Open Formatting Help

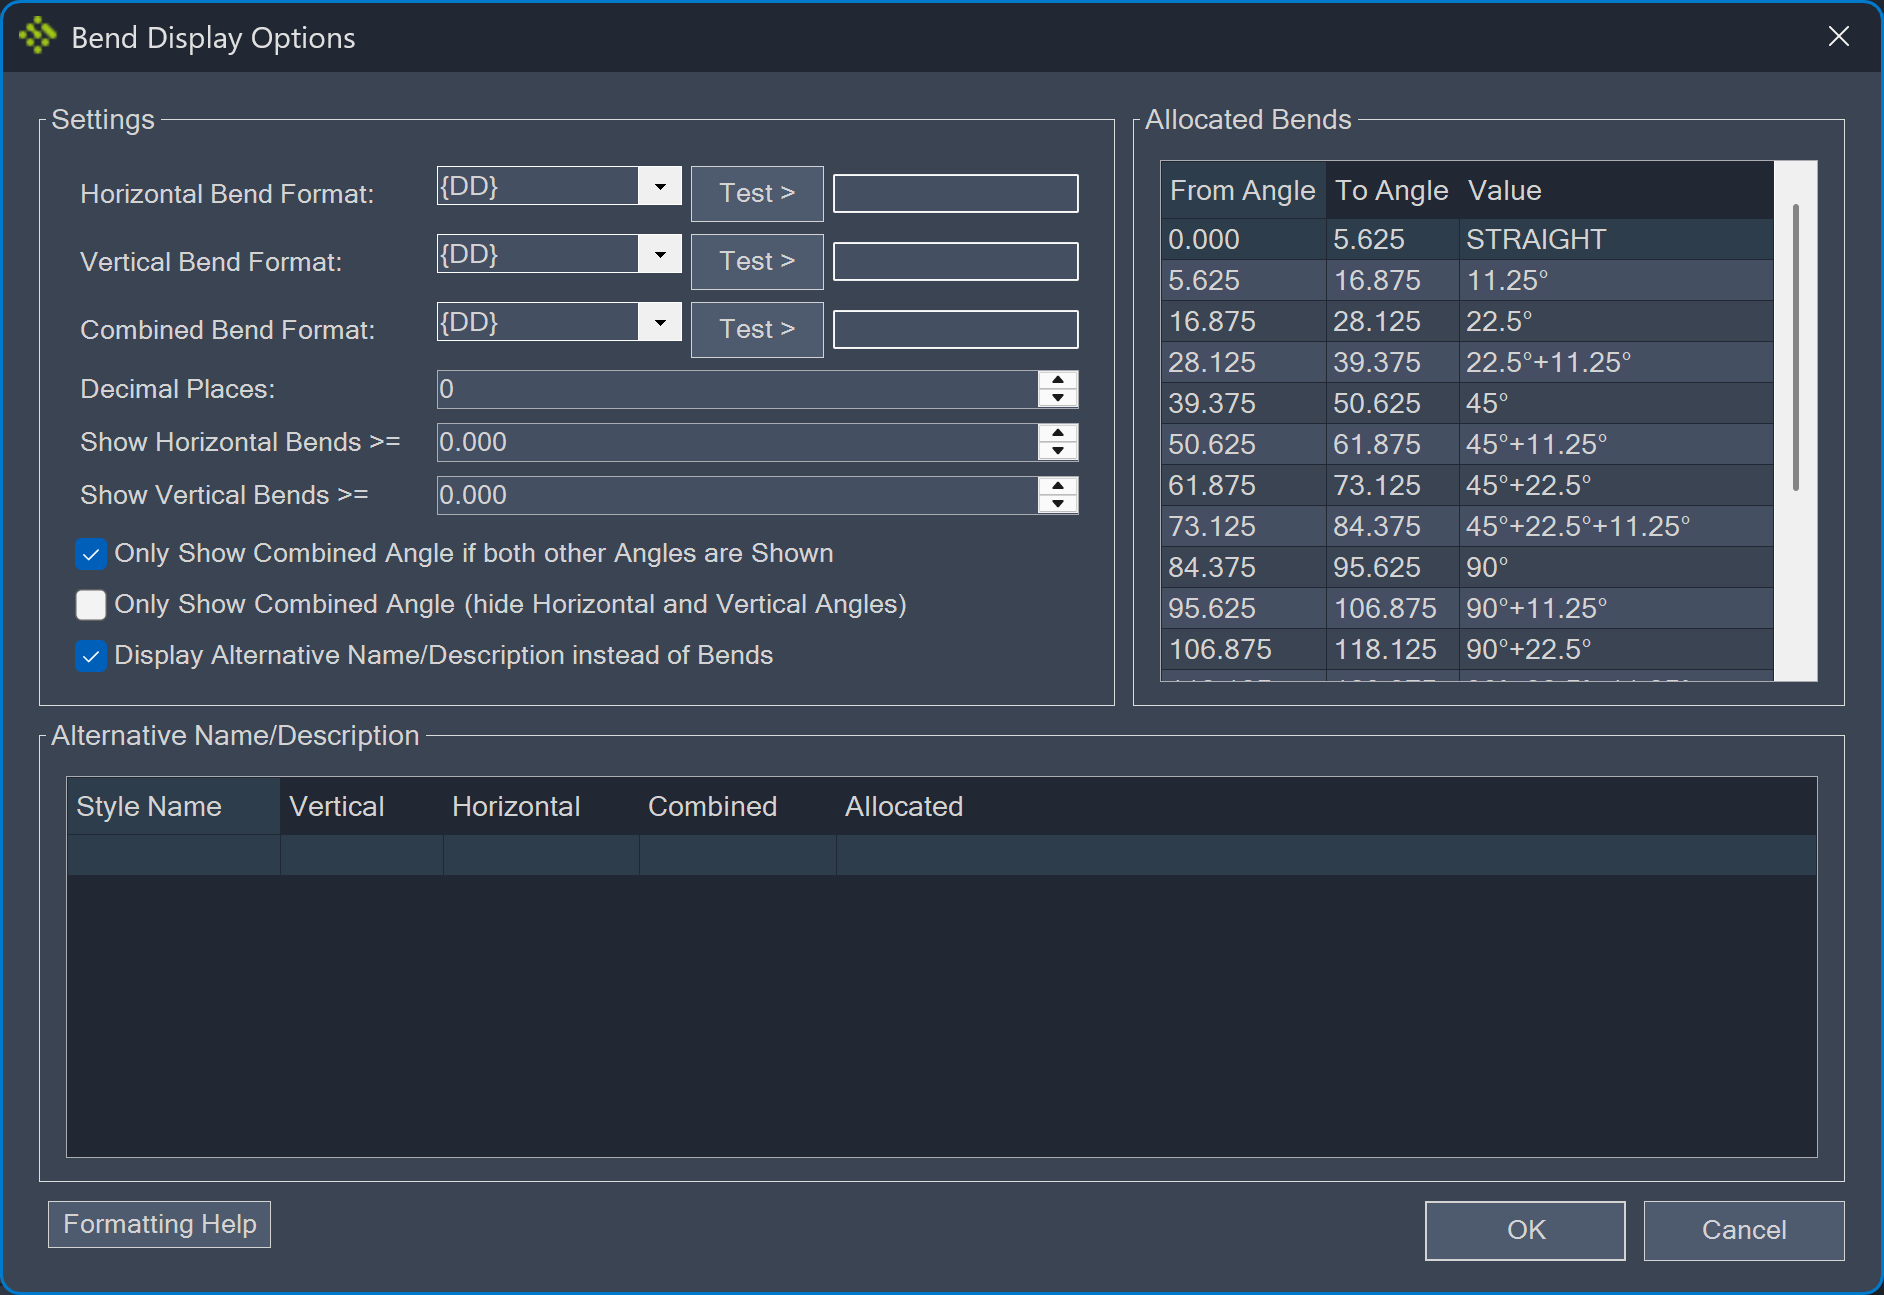[159, 1224]
